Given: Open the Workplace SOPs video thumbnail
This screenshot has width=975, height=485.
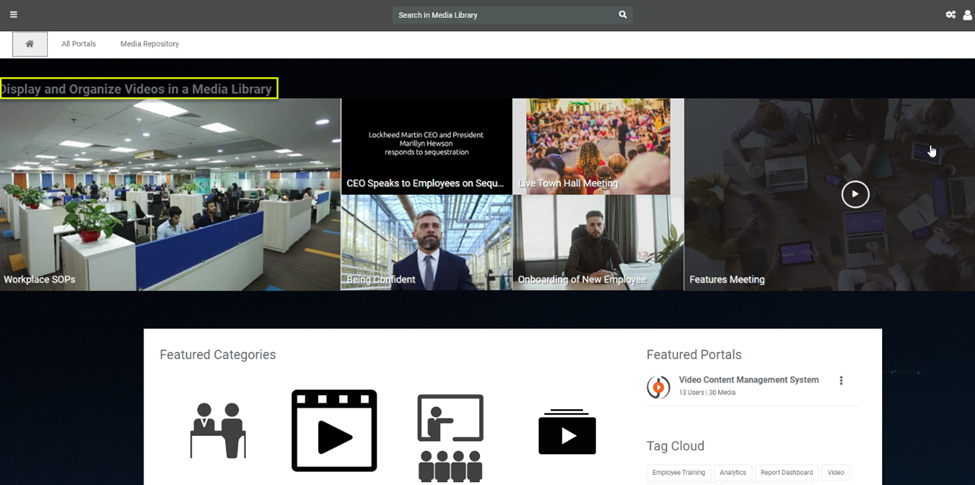Looking at the screenshot, I should pos(170,194).
